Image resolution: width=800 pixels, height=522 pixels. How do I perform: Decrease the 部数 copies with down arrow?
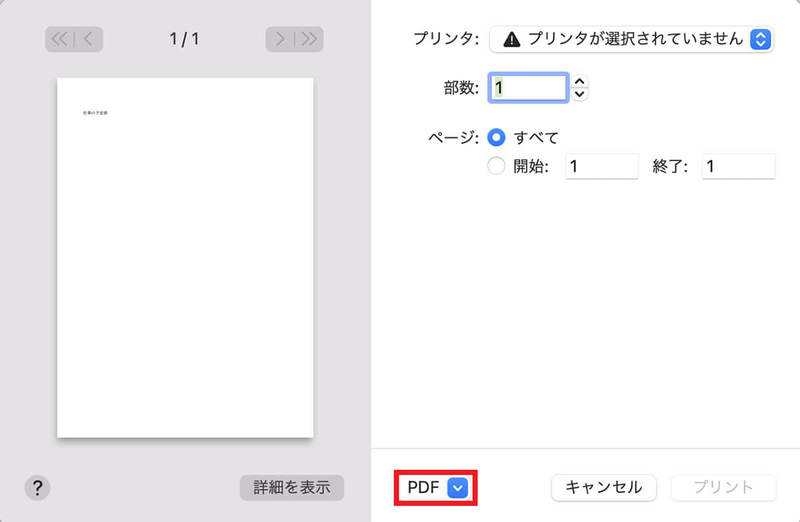(x=579, y=94)
